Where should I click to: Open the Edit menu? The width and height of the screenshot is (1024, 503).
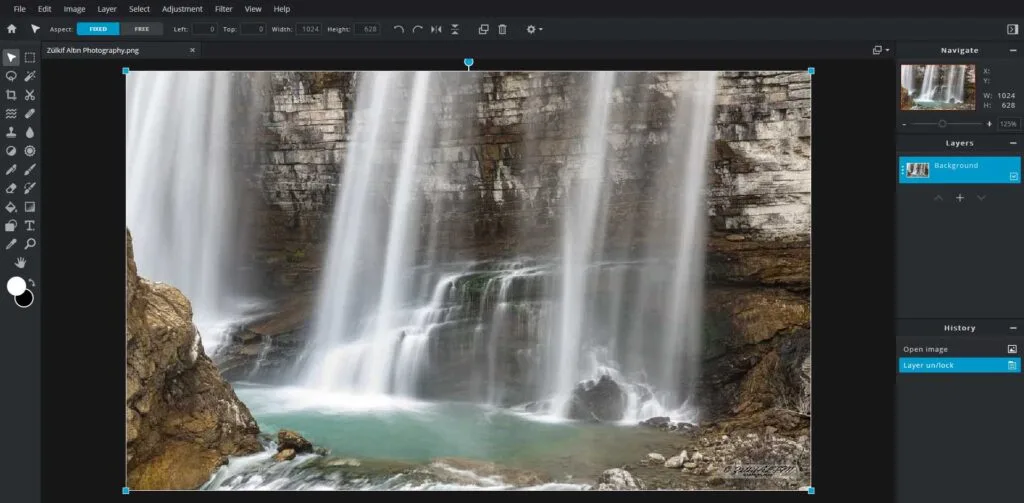coord(44,9)
